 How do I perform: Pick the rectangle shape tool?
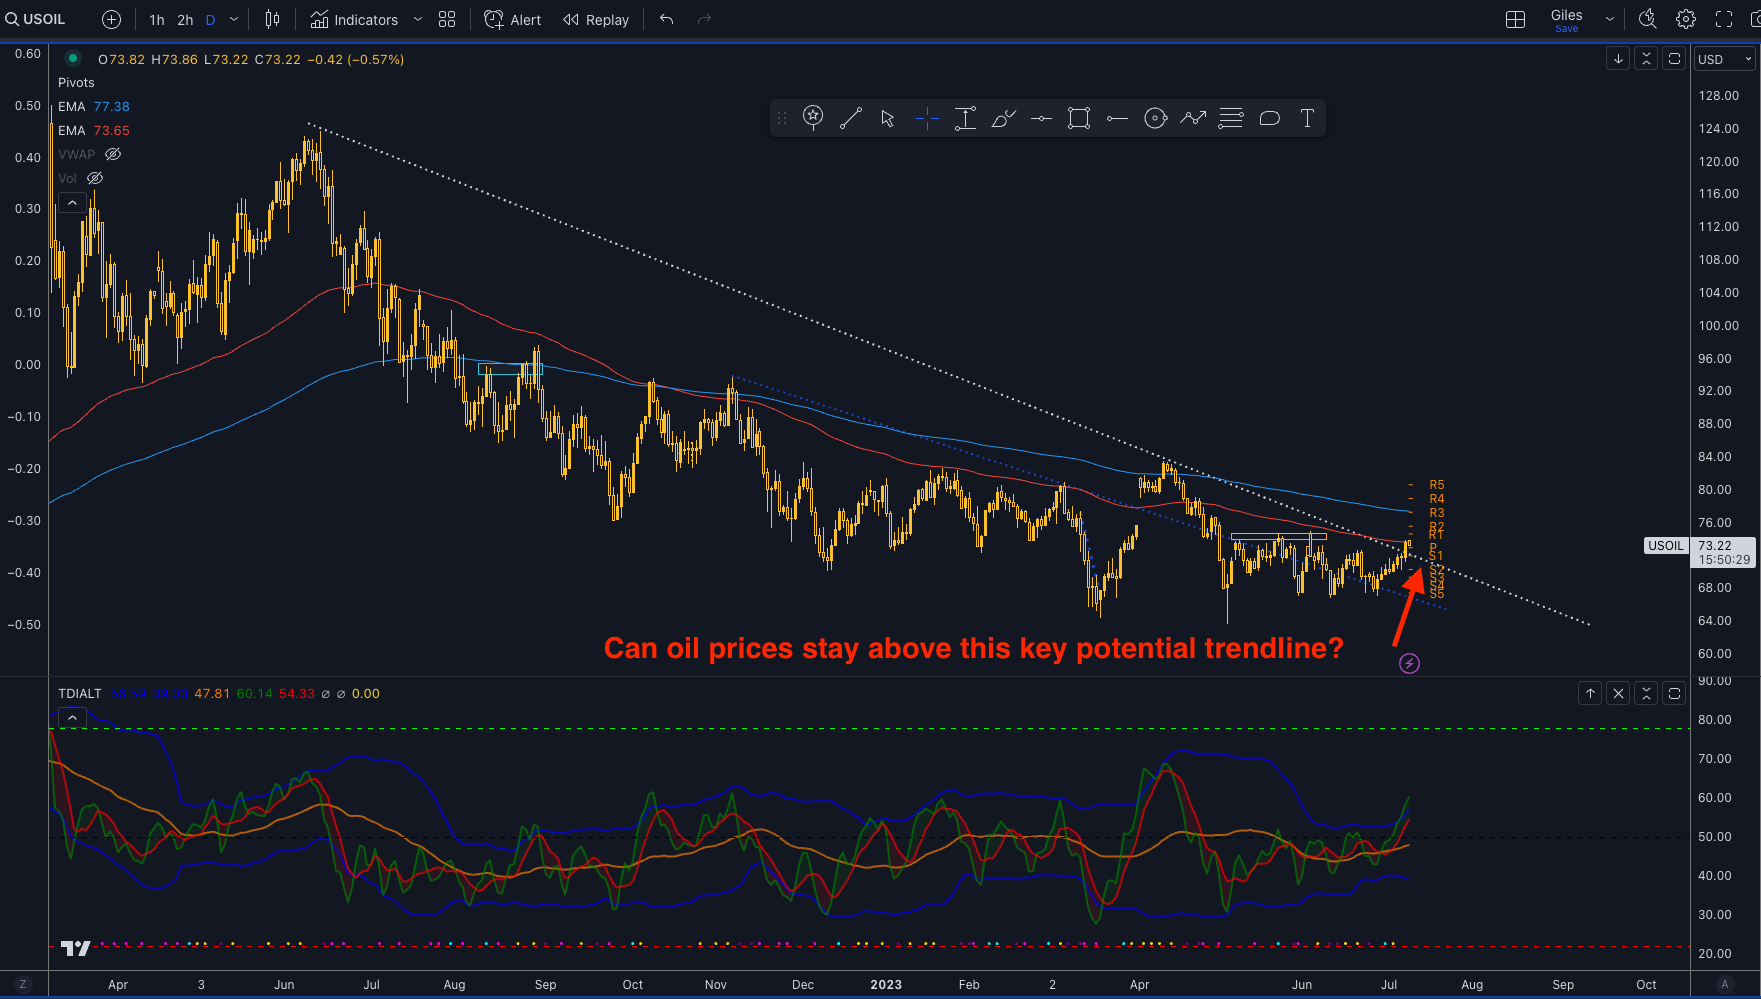(1079, 119)
